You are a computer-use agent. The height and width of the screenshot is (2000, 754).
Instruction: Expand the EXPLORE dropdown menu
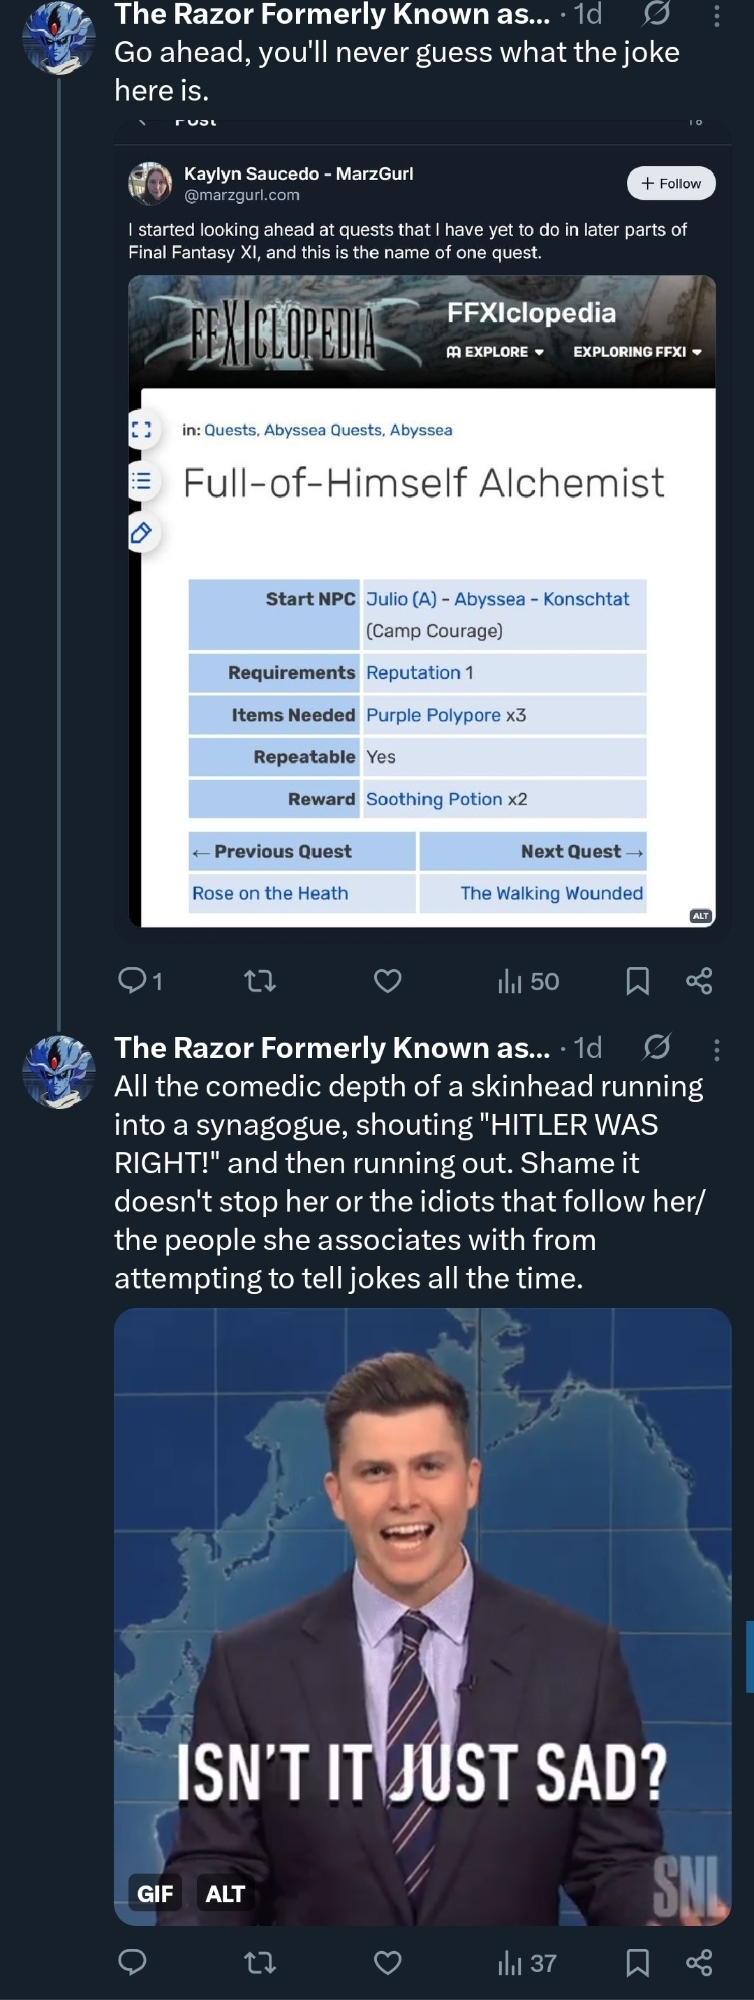pos(495,352)
